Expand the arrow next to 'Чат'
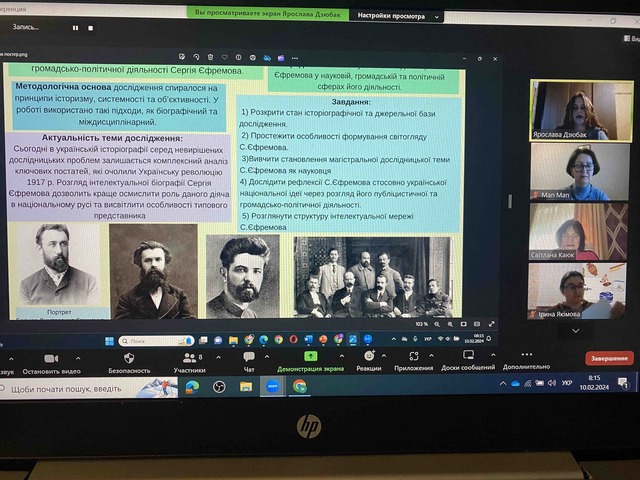The width and height of the screenshot is (640, 480). (x=267, y=356)
